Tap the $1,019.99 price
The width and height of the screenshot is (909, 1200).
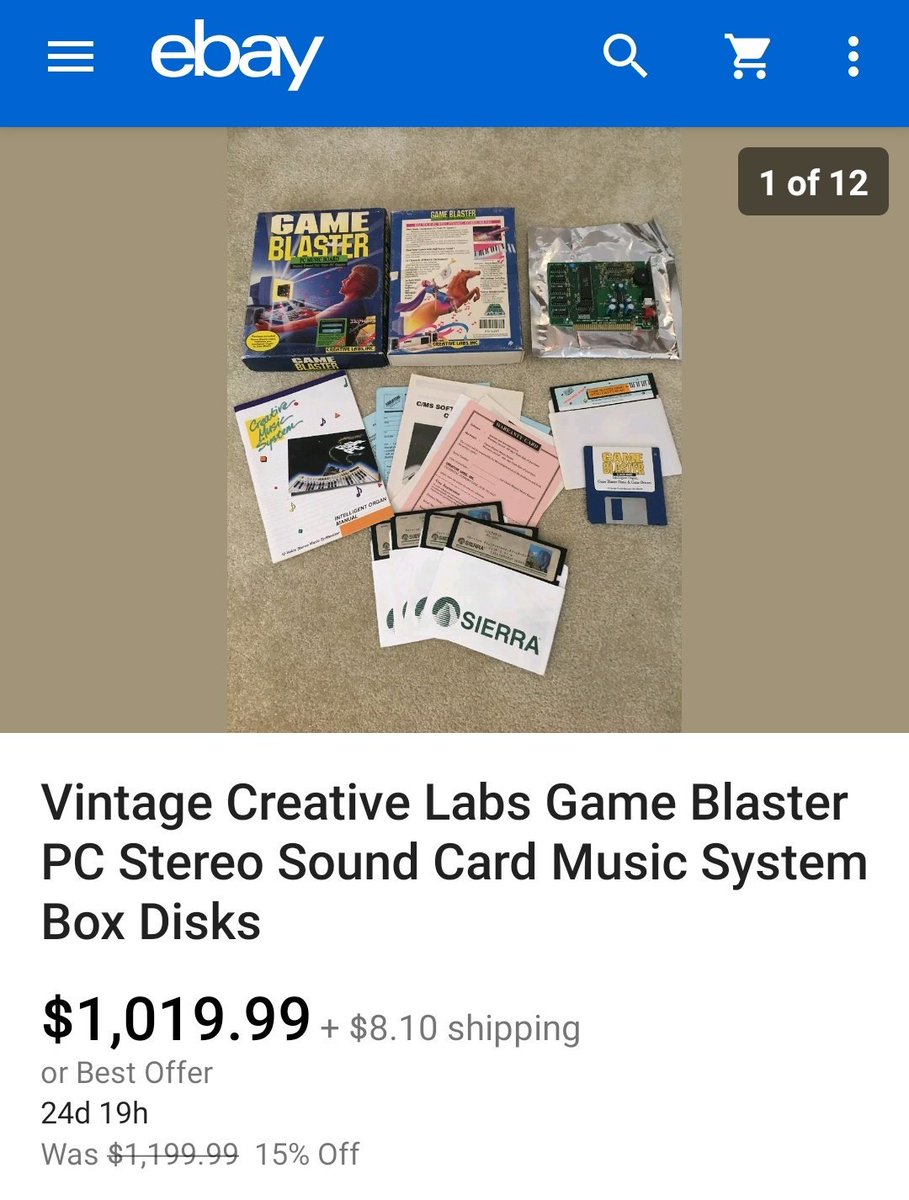[x=176, y=1018]
